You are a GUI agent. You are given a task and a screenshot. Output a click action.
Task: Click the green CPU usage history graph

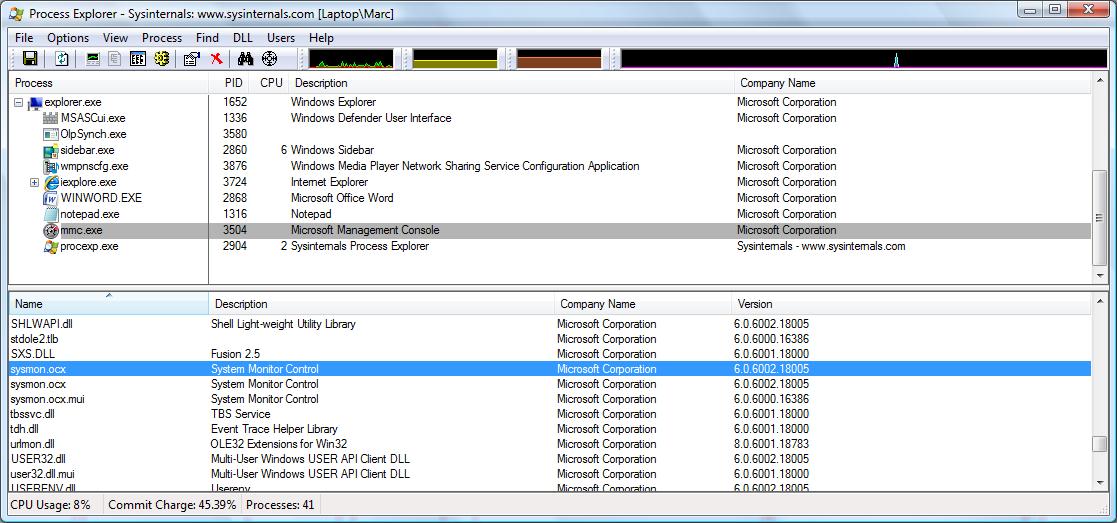(350, 59)
